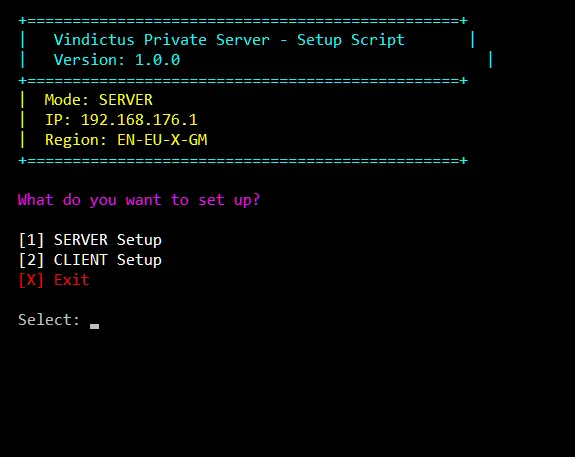The width and height of the screenshot is (575, 457).
Task: Click the Mode: SERVER status line
Action: coord(99,100)
